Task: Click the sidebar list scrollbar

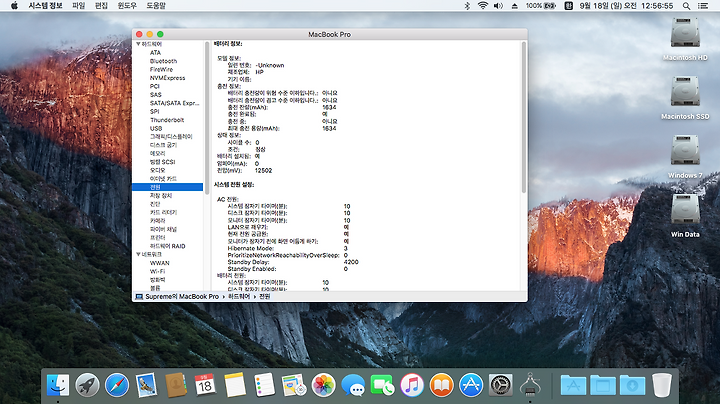Action: pyautogui.click(x=207, y=118)
